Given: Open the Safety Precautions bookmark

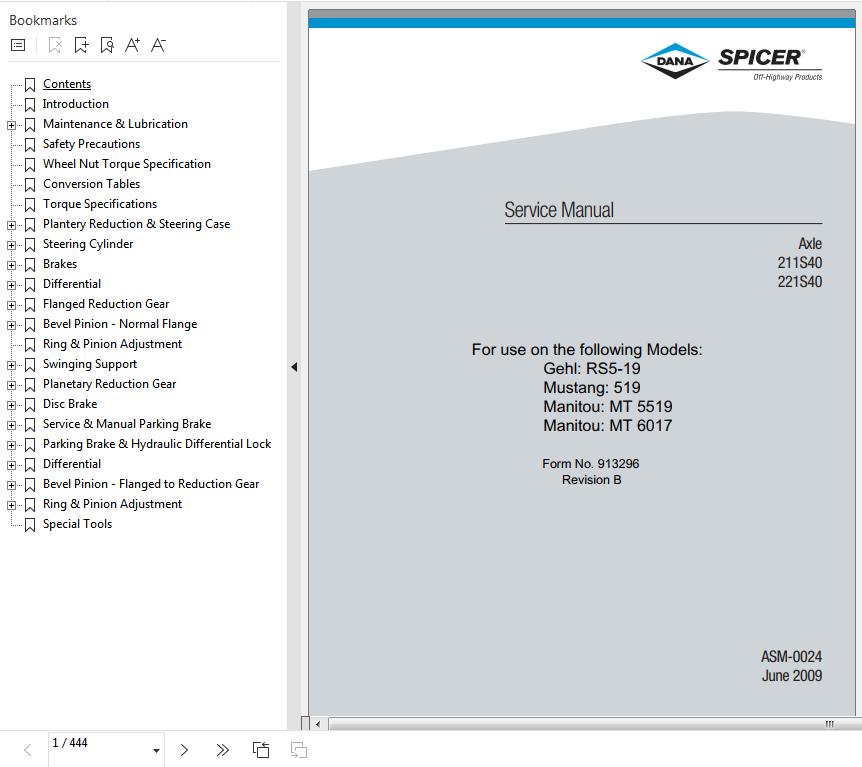Looking at the screenshot, I should tap(91, 144).
